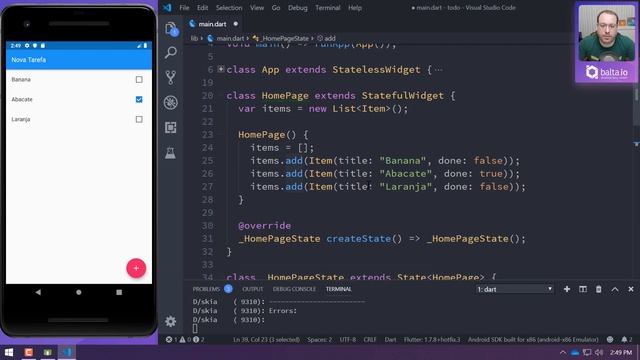640x360 pixels.
Task: Split the terminal panel
Action: point(583,289)
